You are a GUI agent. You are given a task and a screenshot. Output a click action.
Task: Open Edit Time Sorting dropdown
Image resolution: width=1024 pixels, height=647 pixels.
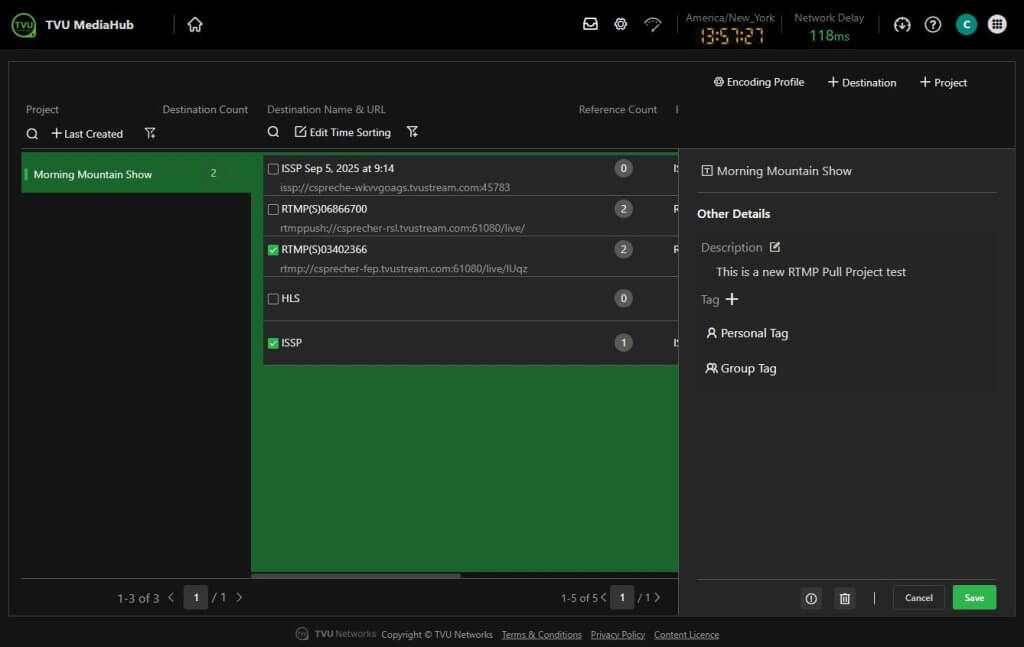coord(343,132)
